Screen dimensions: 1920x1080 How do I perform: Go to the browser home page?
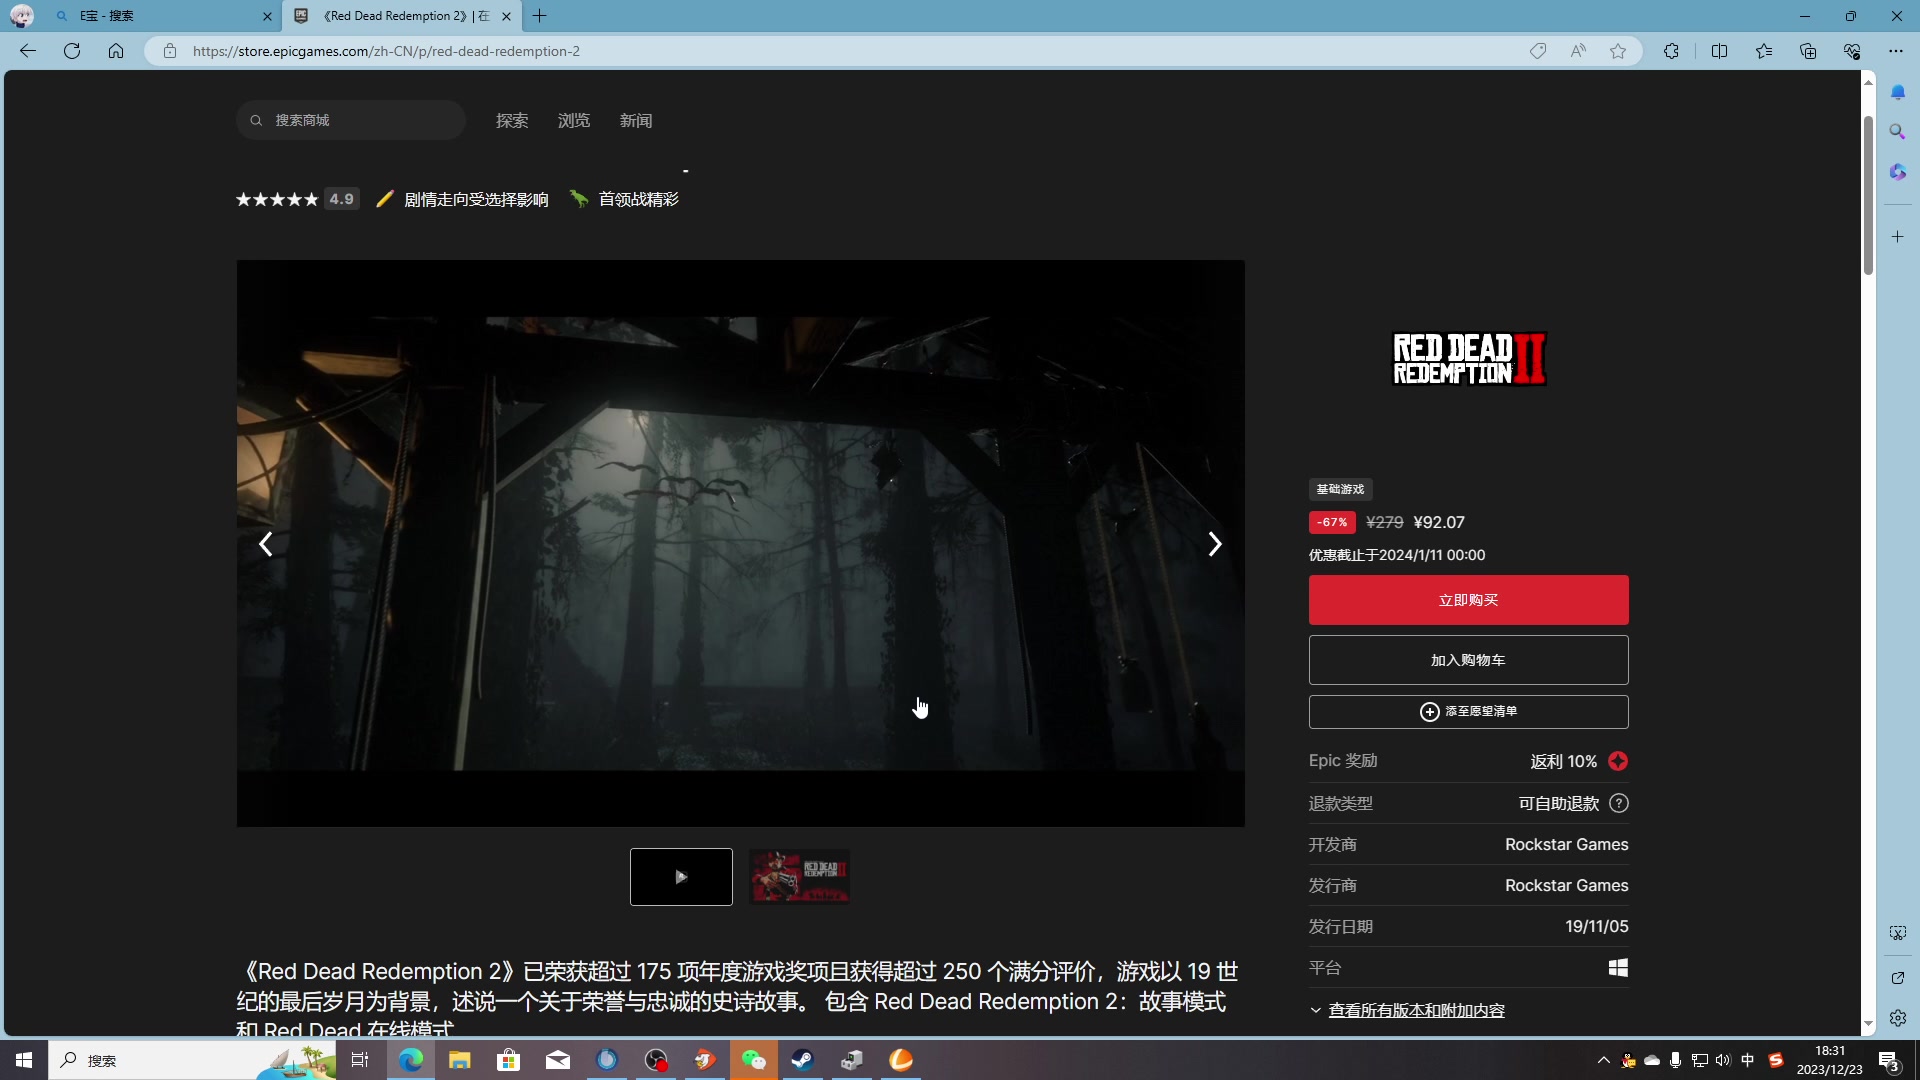[116, 51]
